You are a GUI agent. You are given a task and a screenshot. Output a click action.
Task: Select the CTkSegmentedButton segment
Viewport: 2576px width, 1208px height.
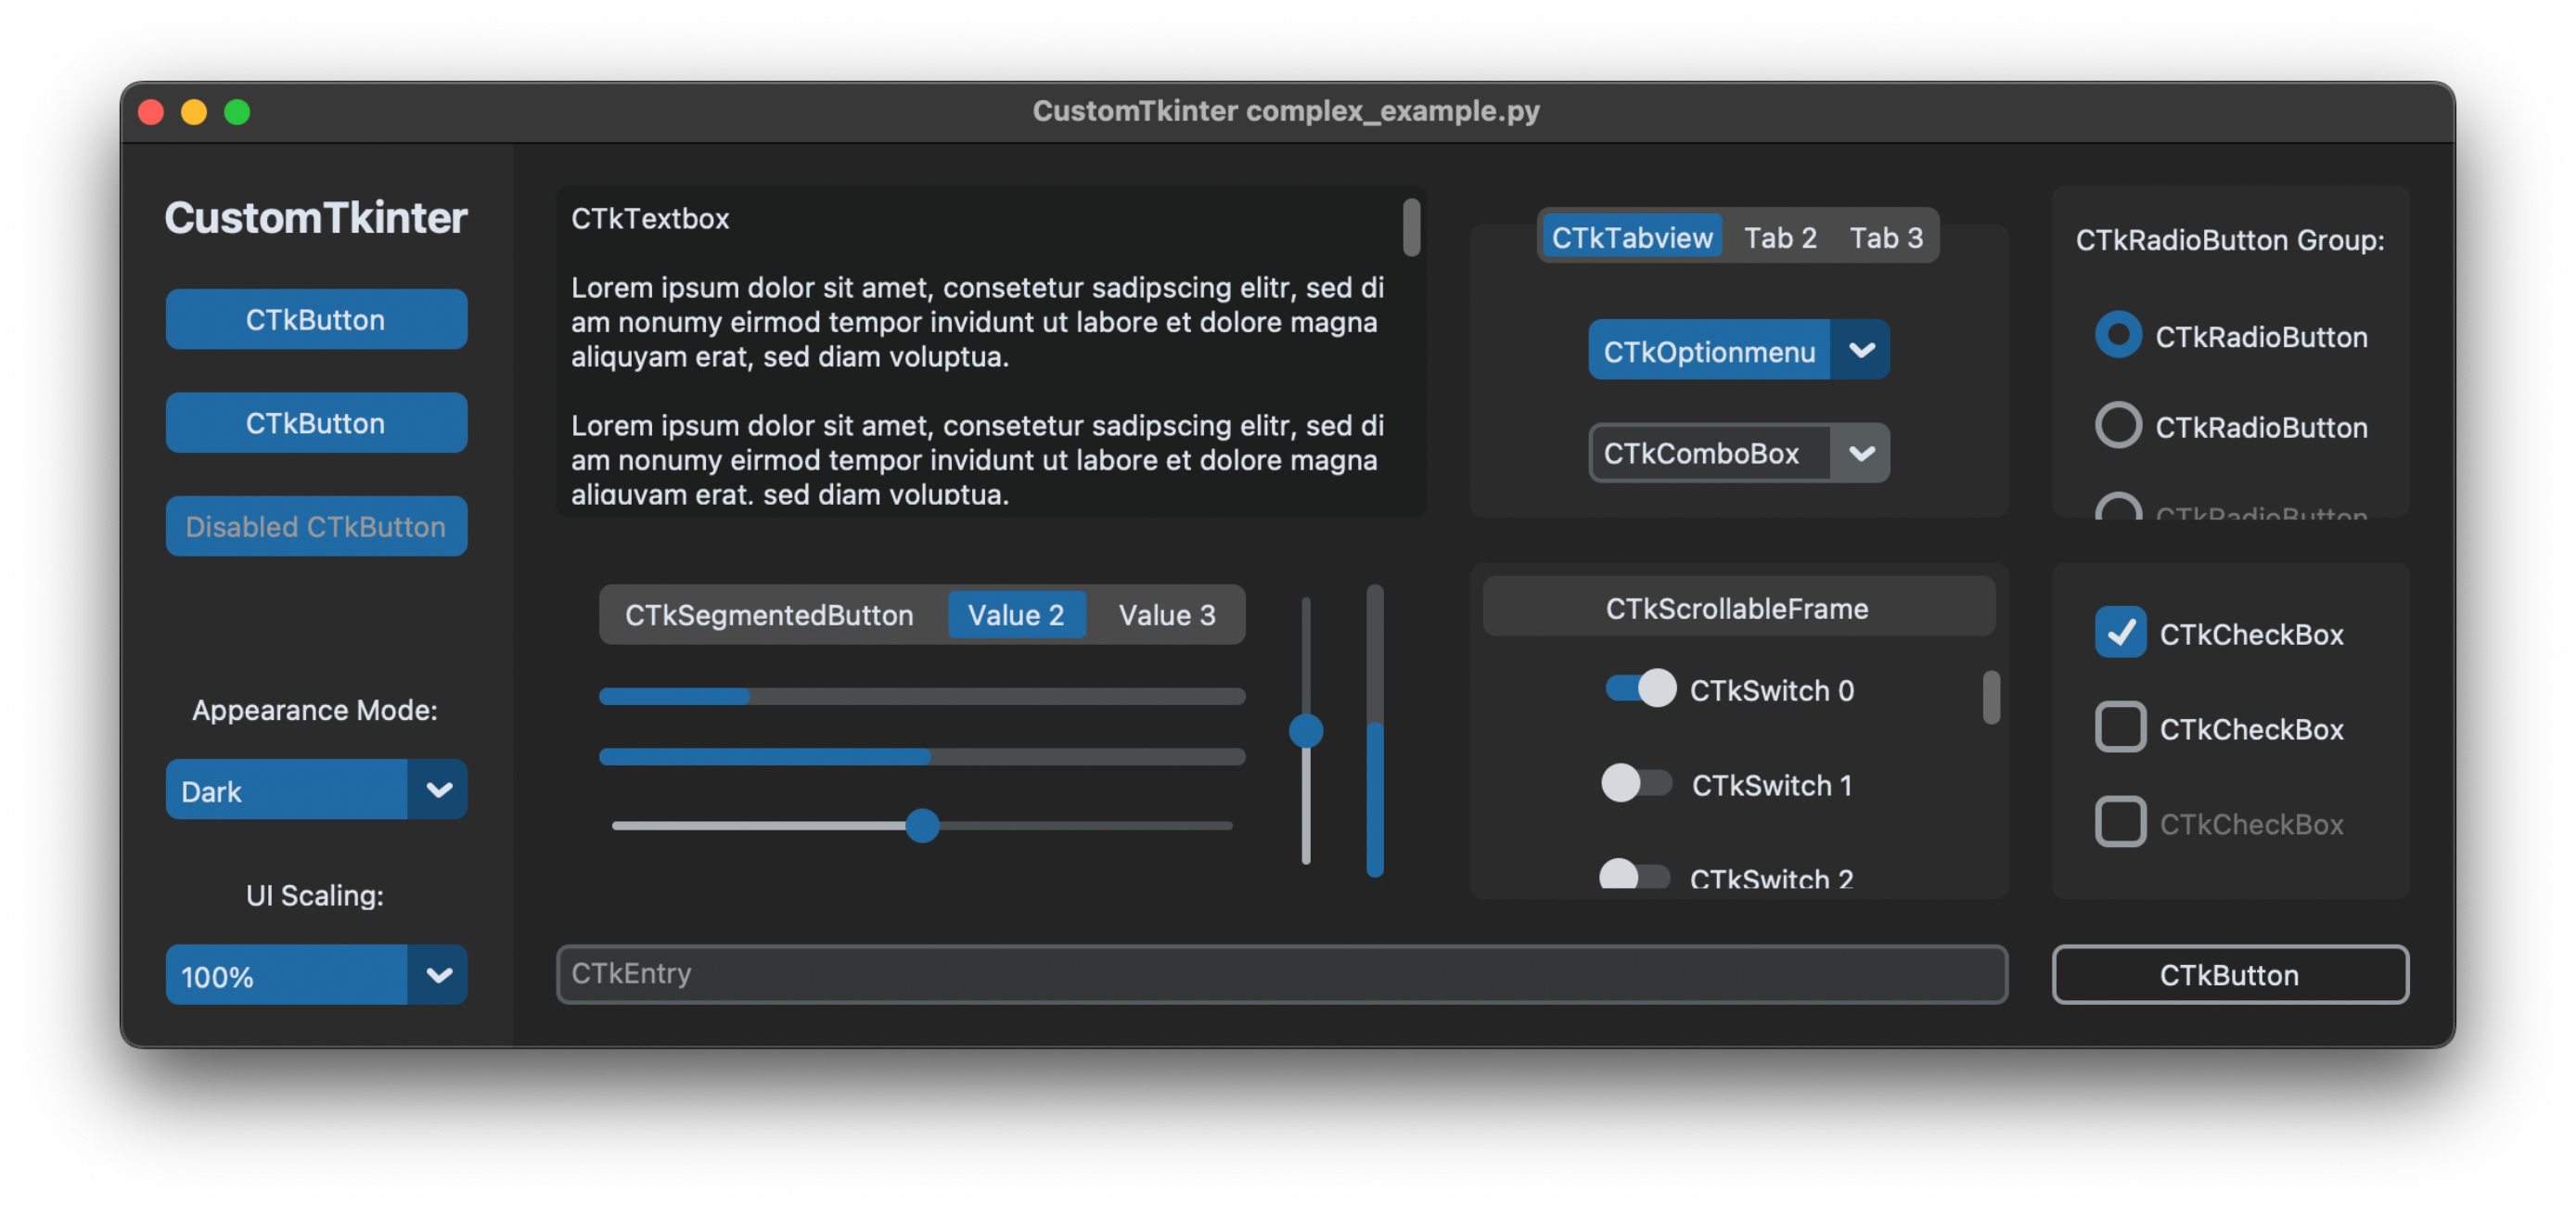(x=770, y=614)
